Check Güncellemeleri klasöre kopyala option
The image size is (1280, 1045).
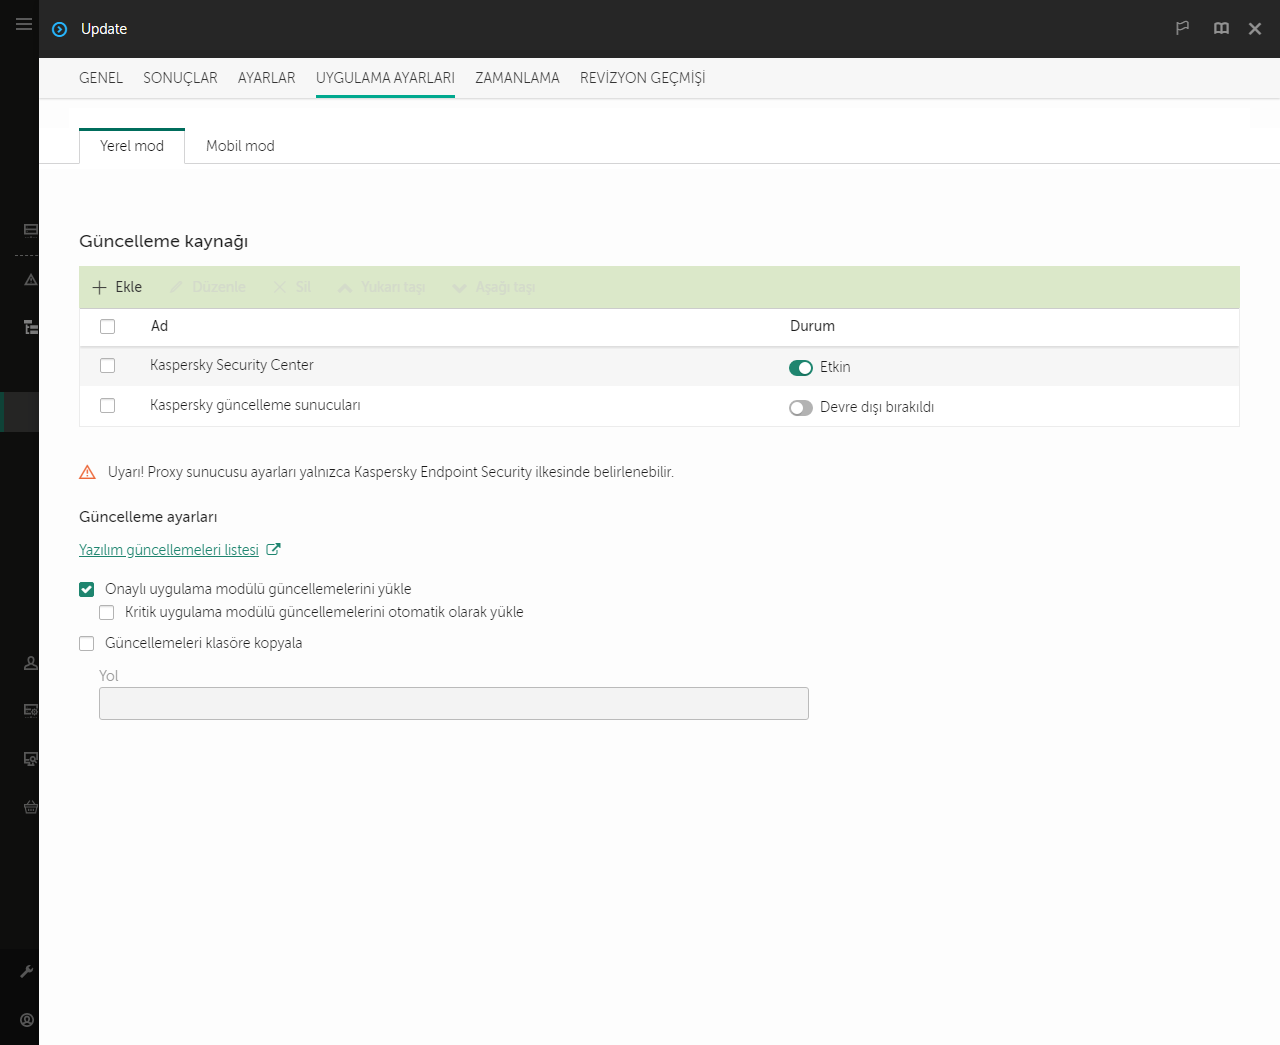click(87, 644)
